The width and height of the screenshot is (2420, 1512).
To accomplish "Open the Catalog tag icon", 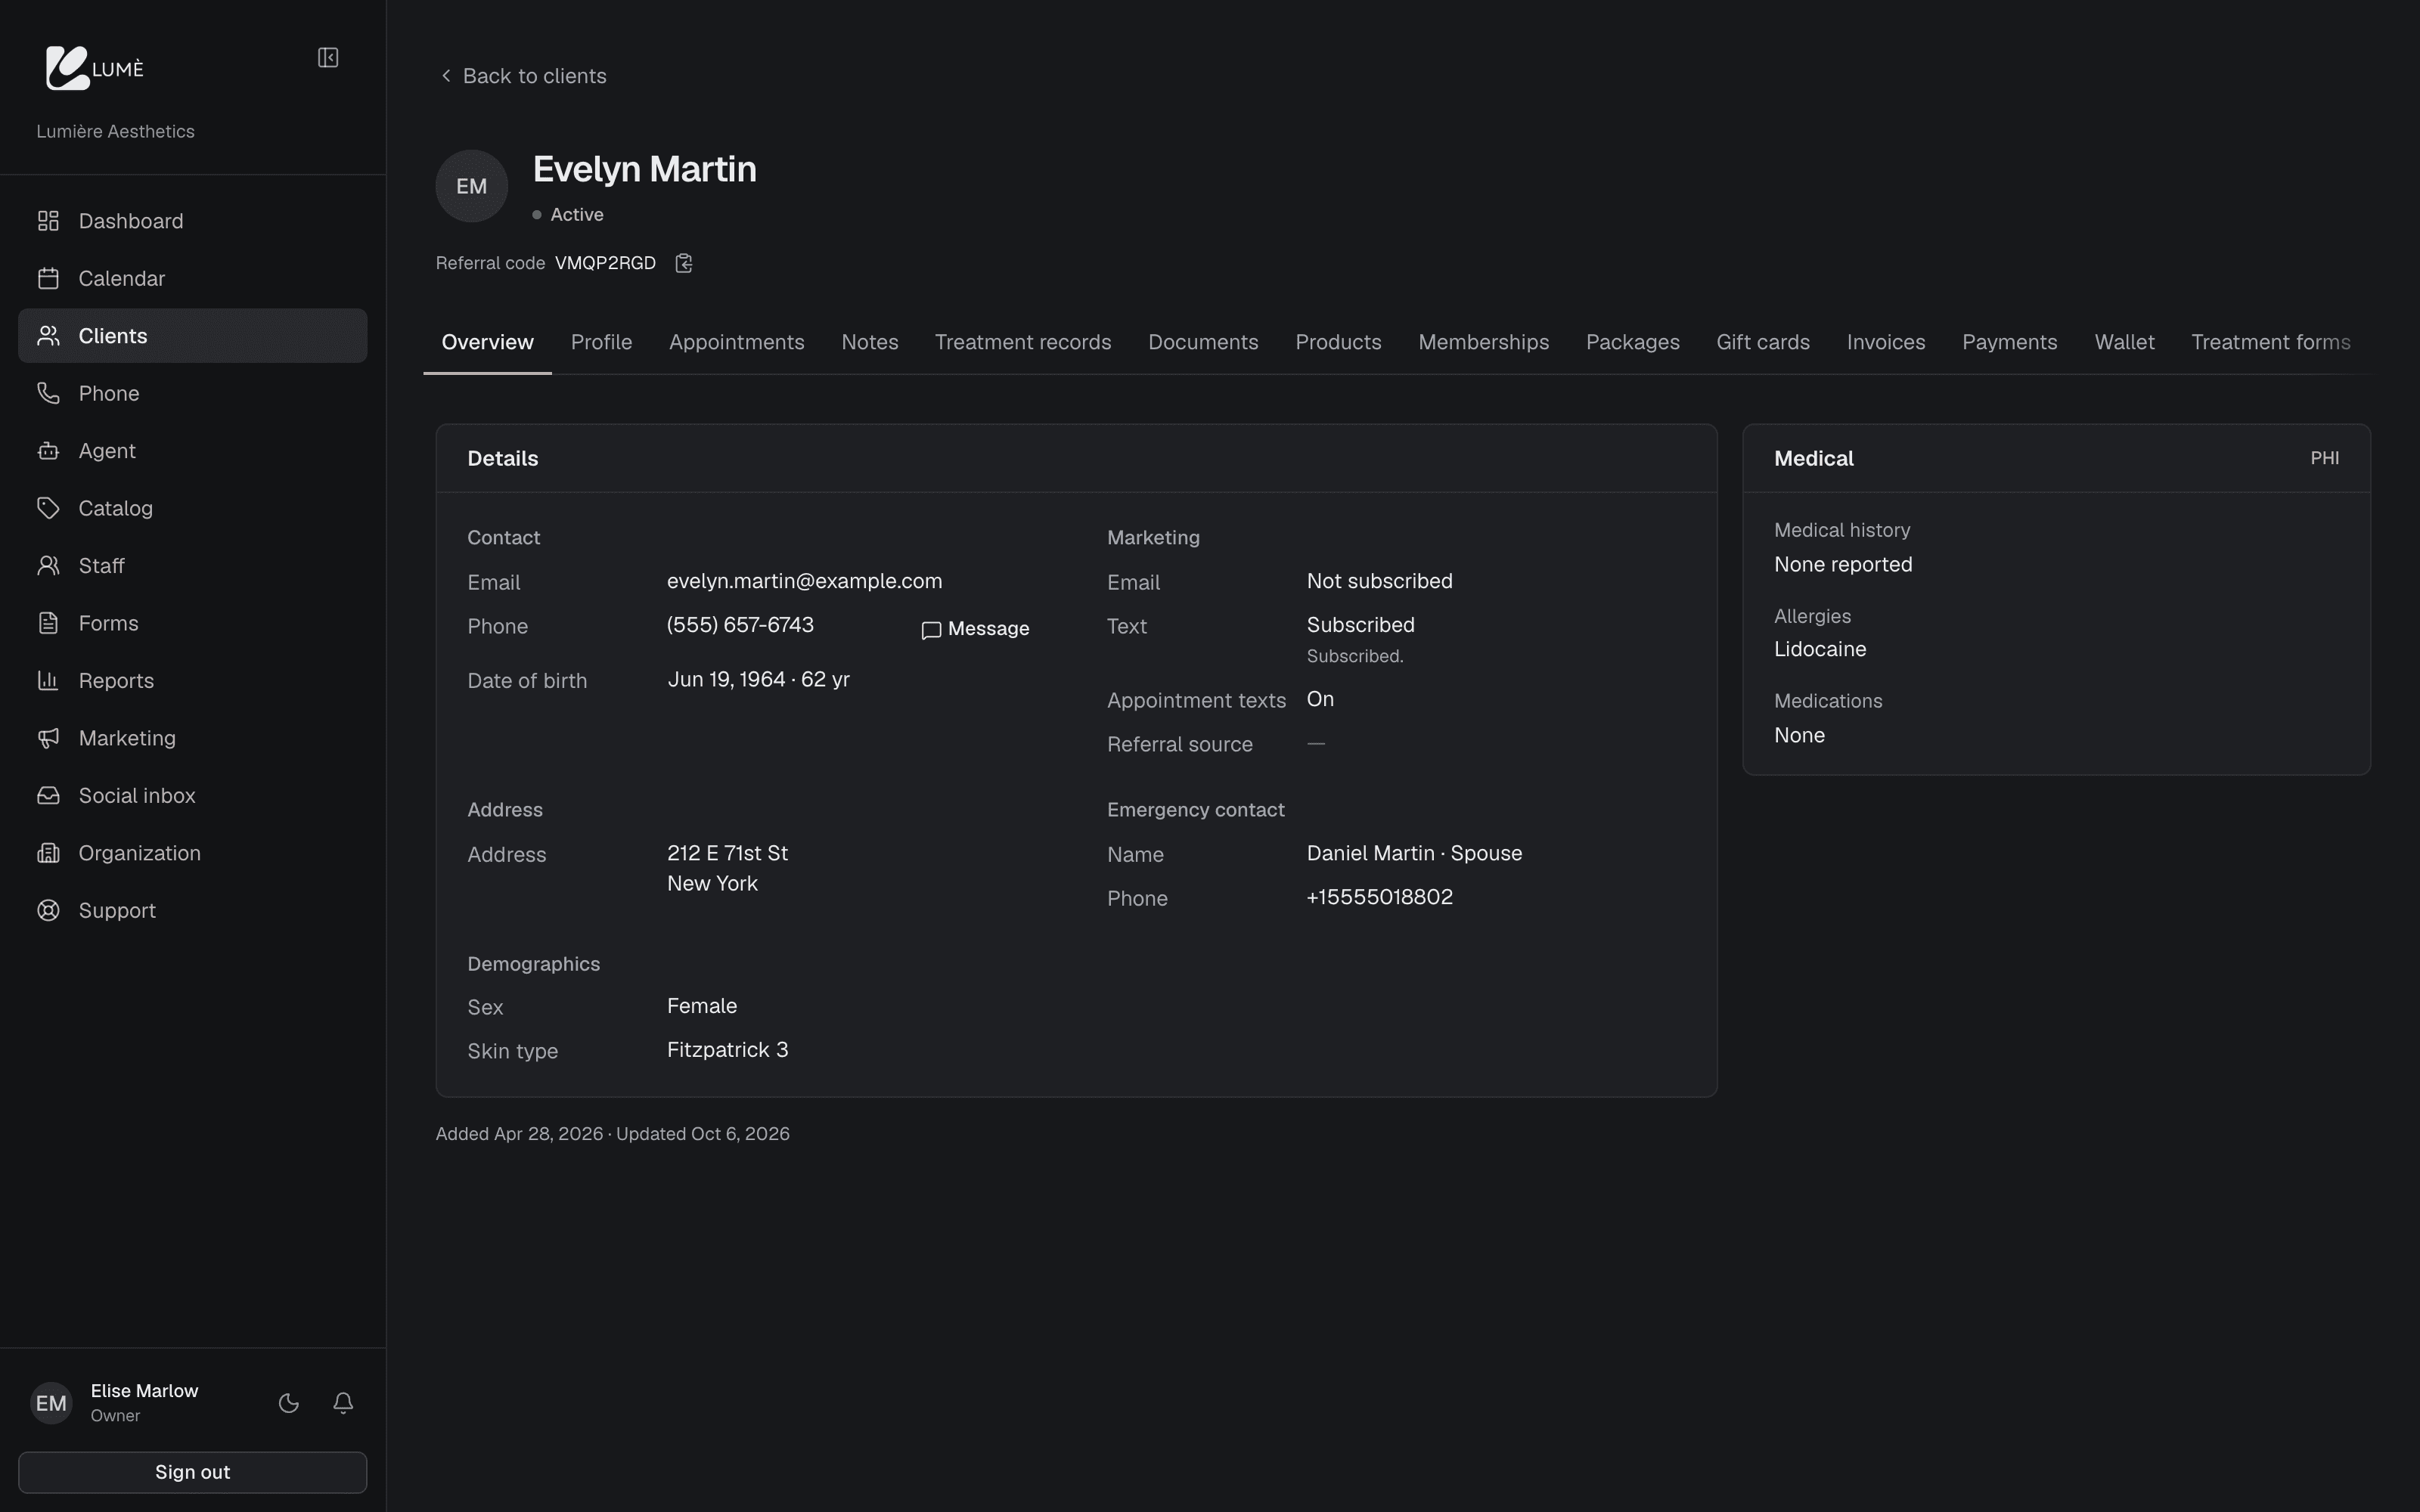I will [48, 508].
